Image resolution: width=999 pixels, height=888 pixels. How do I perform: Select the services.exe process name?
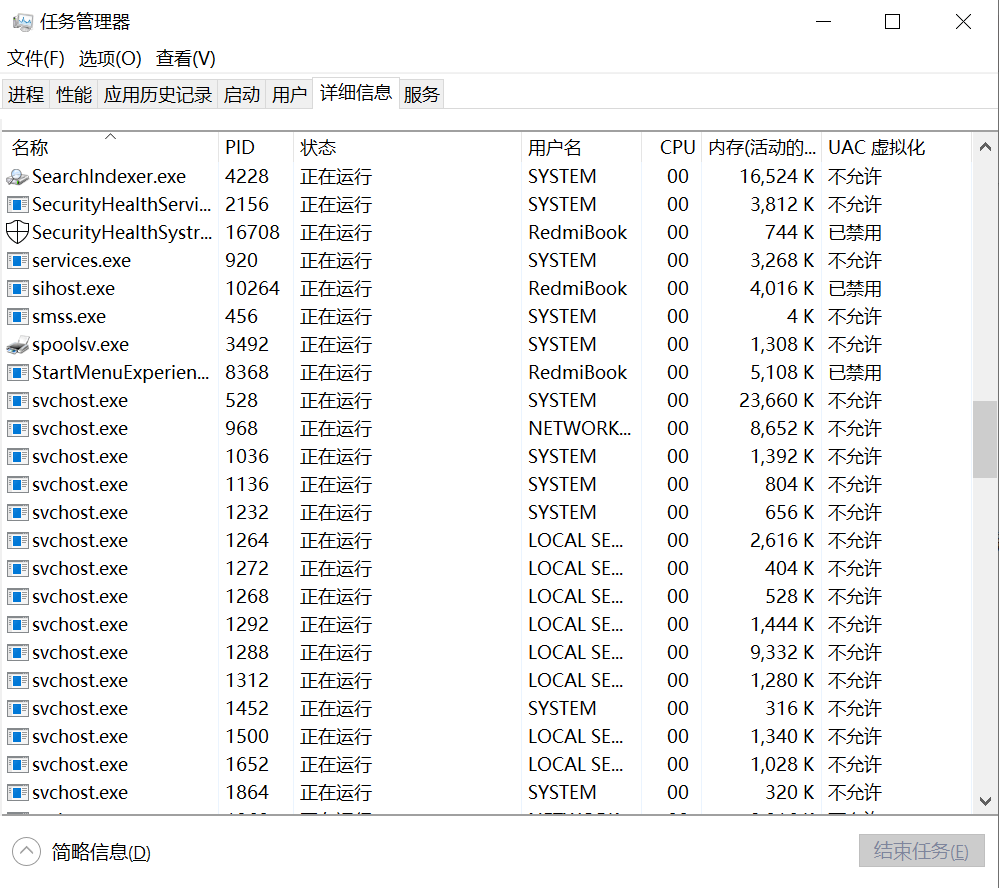(x=82, y=261)
